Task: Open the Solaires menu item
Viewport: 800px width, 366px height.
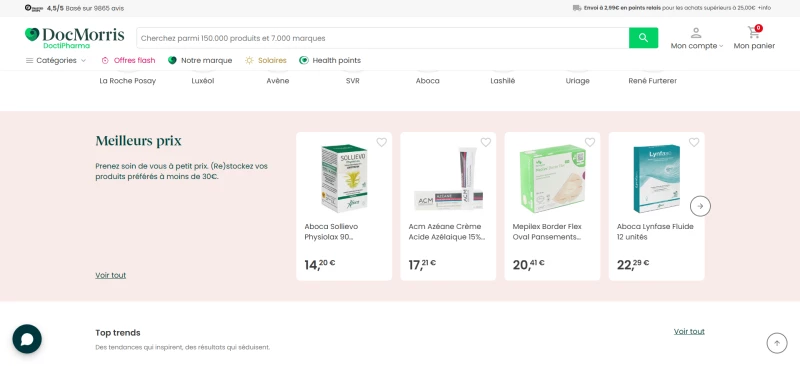Action: (266, 60)
